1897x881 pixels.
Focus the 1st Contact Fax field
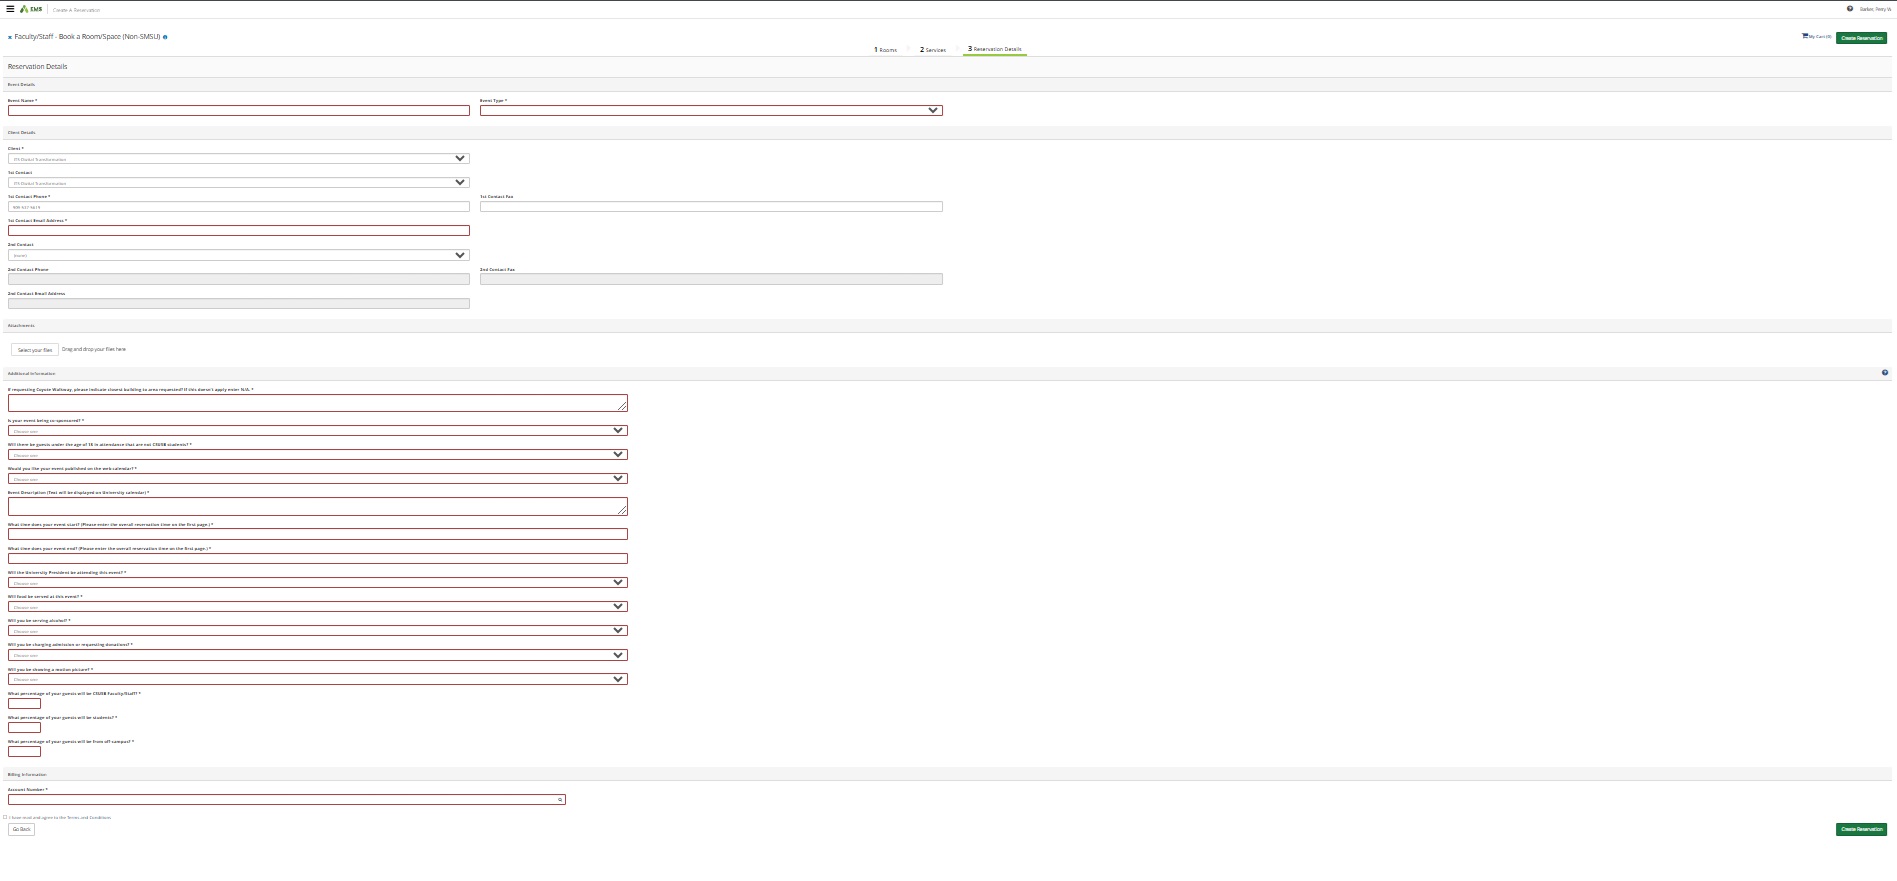(x=711, y=207)
